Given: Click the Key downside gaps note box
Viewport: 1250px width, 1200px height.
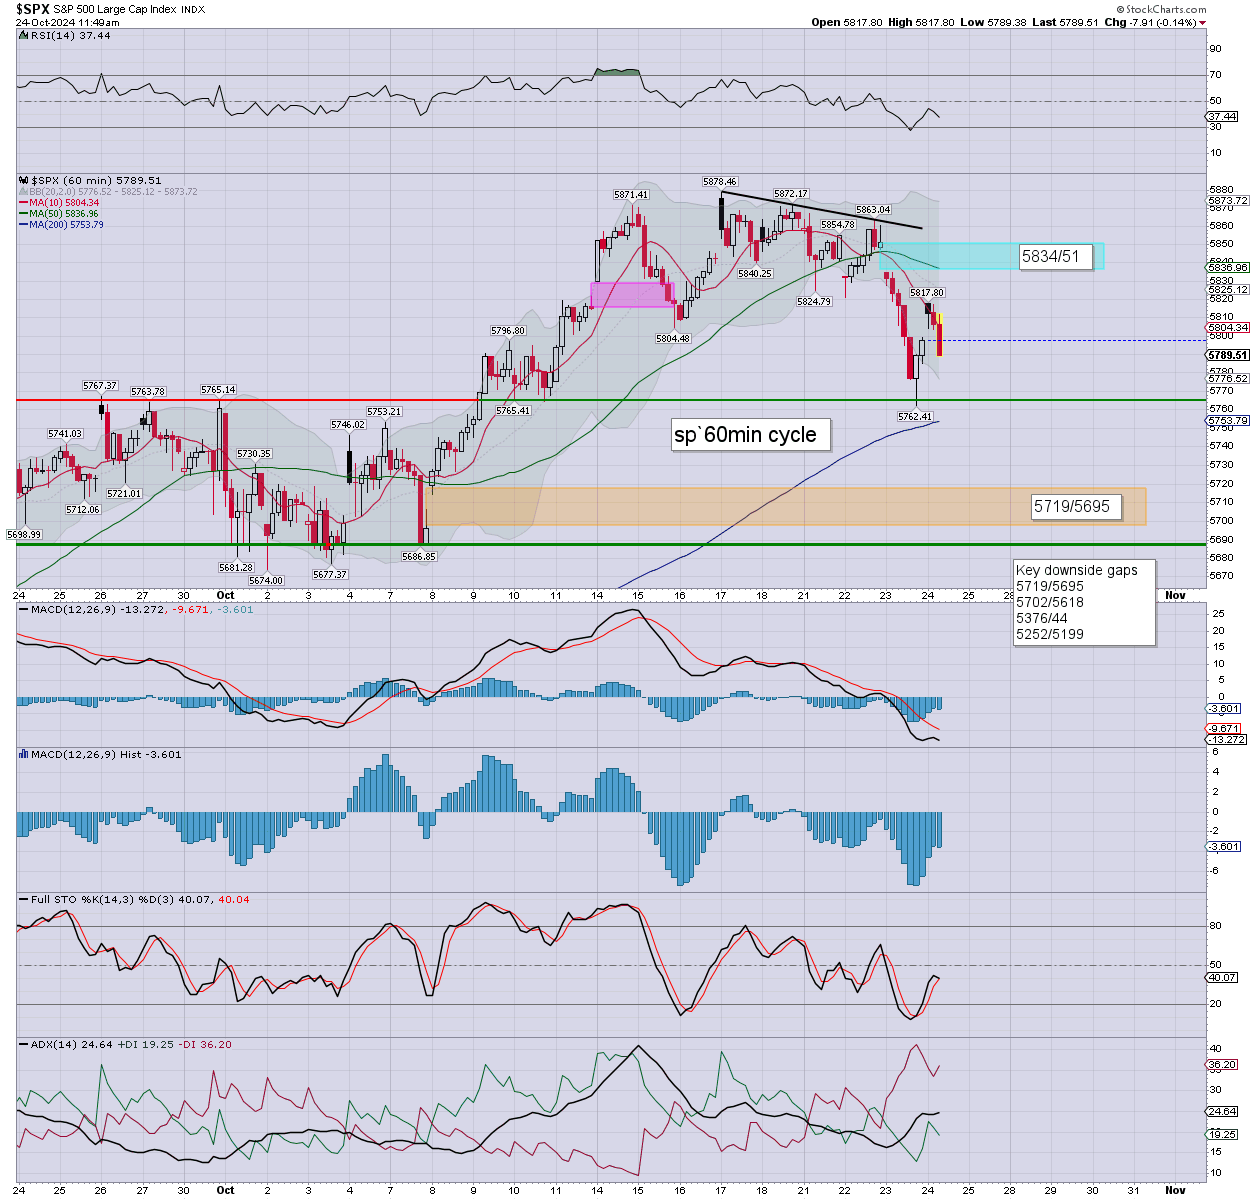Looking at the screenshot, I should point(1083,602).
